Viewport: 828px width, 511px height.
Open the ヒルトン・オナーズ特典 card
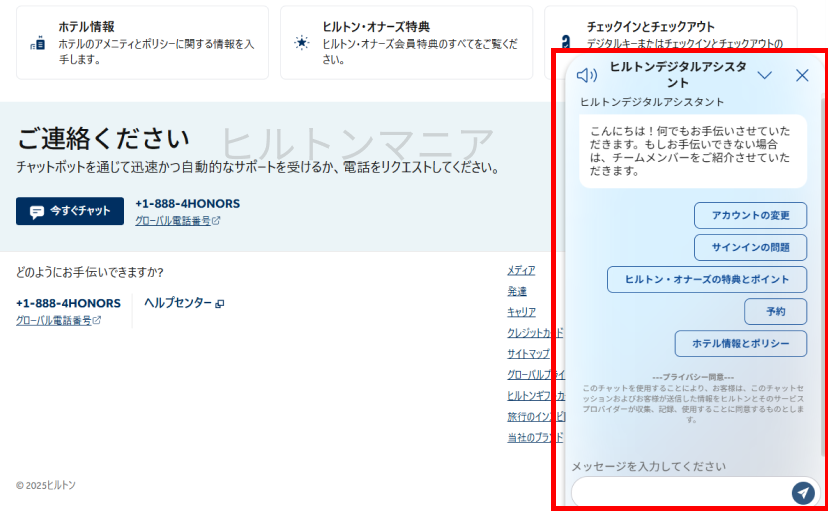point(406,42)
